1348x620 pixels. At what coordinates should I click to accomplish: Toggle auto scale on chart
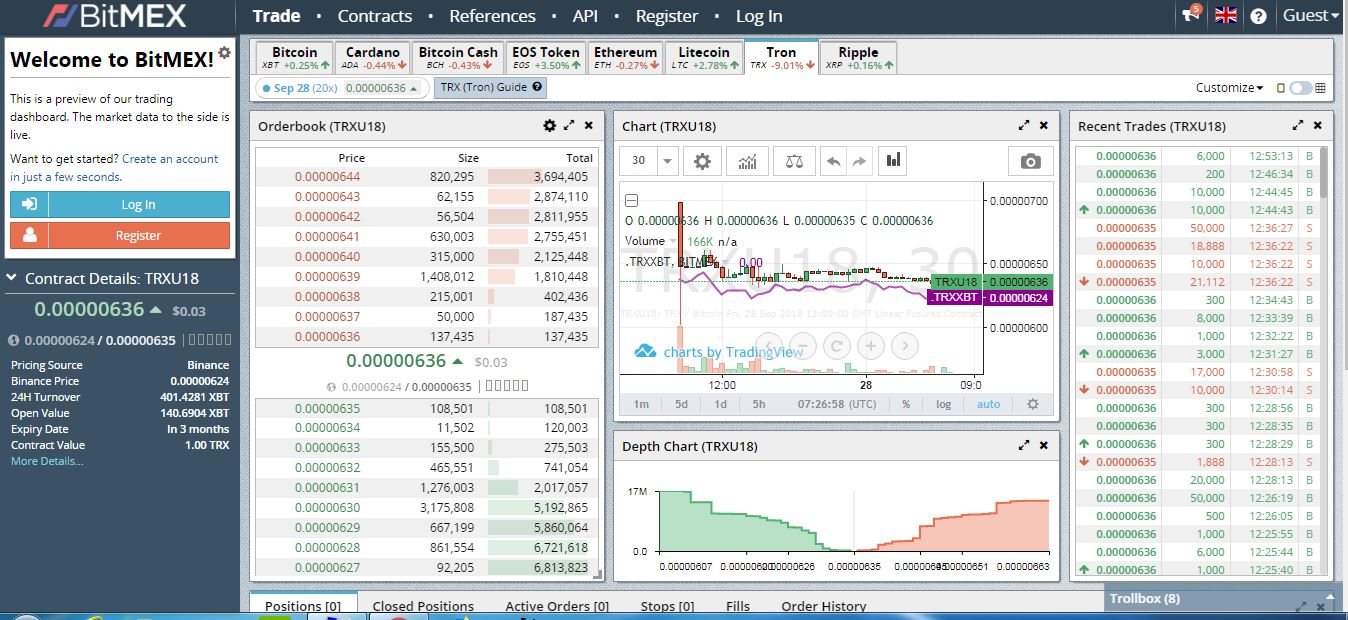(x=988, y=404)
